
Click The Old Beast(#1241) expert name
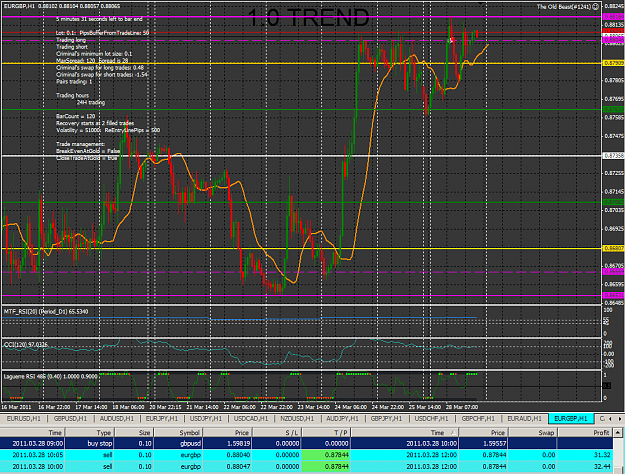click(x=564, y=6)
